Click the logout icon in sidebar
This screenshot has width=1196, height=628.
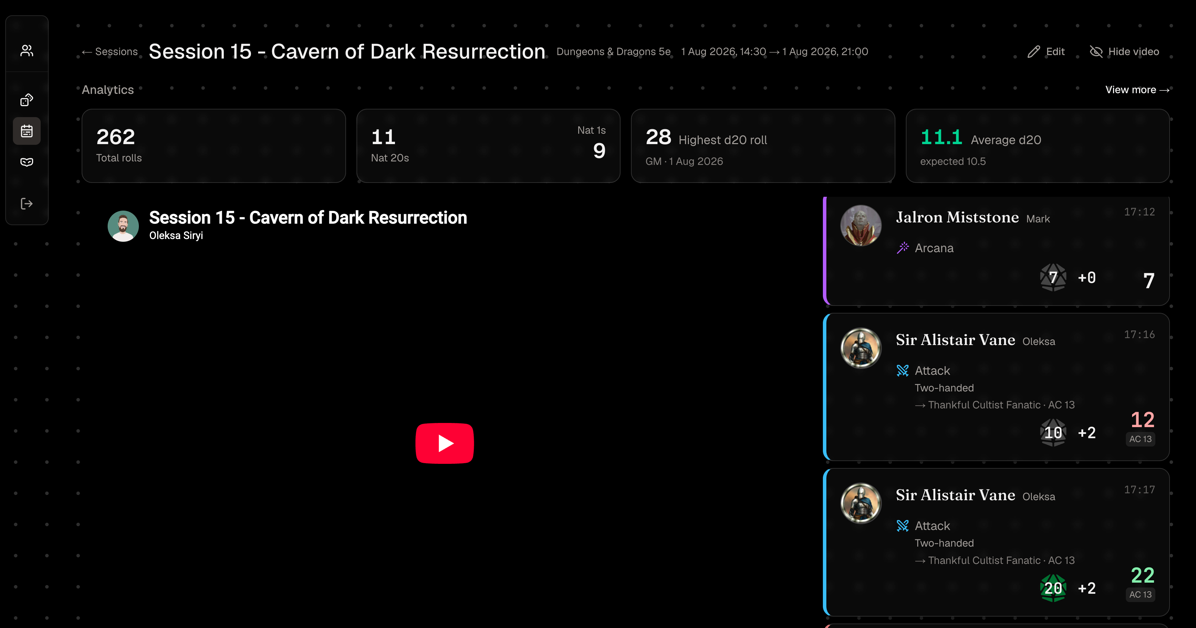pos(27,204)
